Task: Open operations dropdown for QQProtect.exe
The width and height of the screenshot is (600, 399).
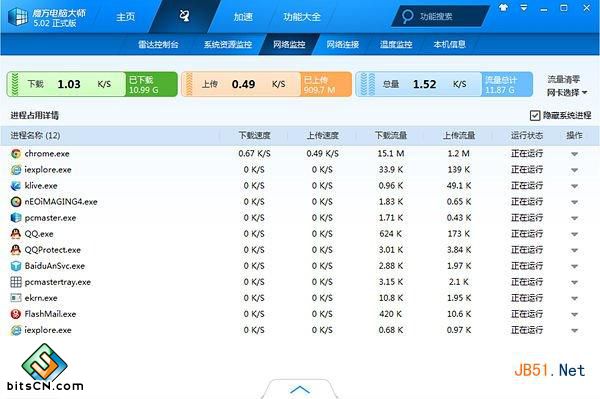Action: [x=574, y=251]
